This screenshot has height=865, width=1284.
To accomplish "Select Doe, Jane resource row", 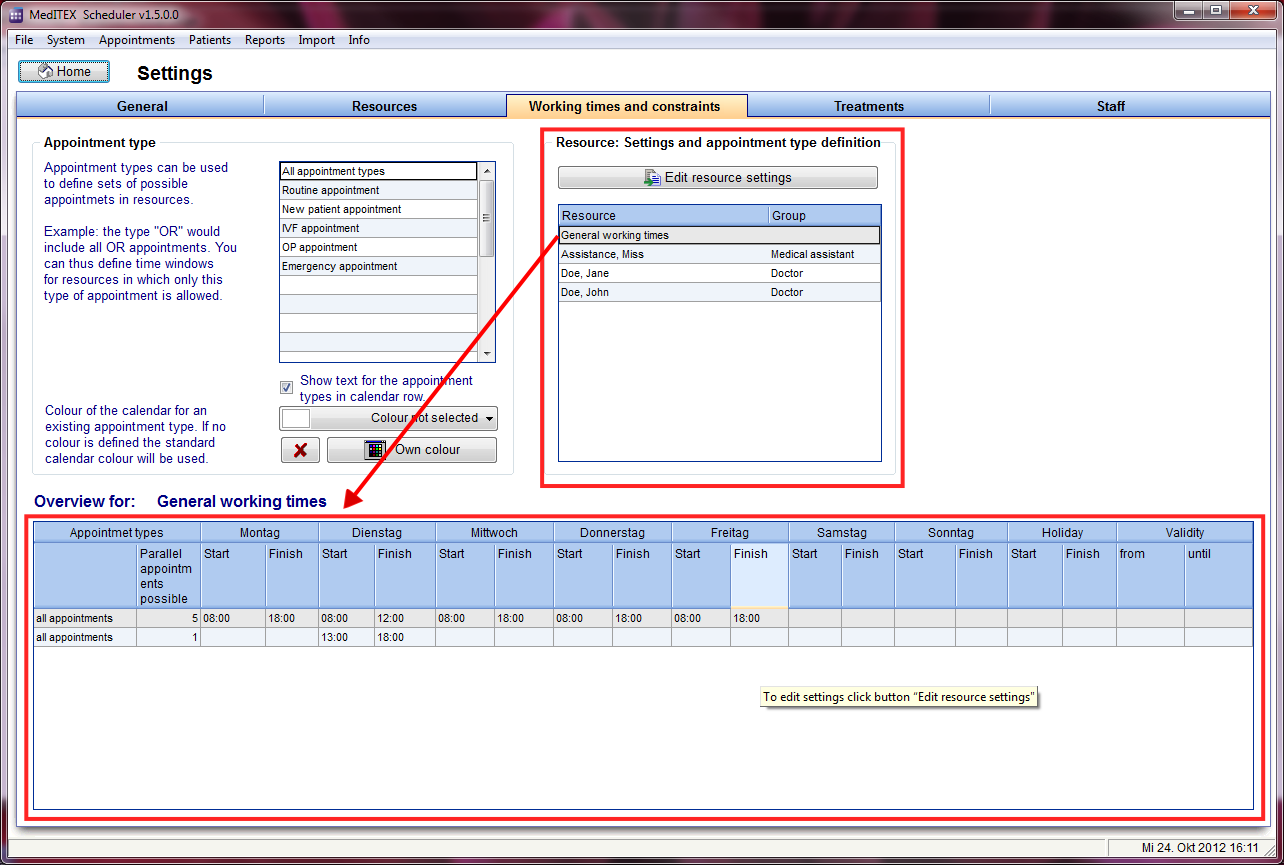I will pos(720,273).
